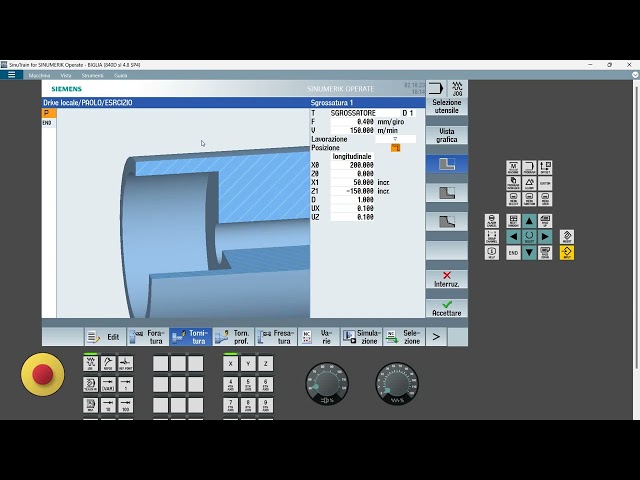This screenshot has width=640, height=480.
Task: Select the VAR increment key
Action: coord(108,384)
